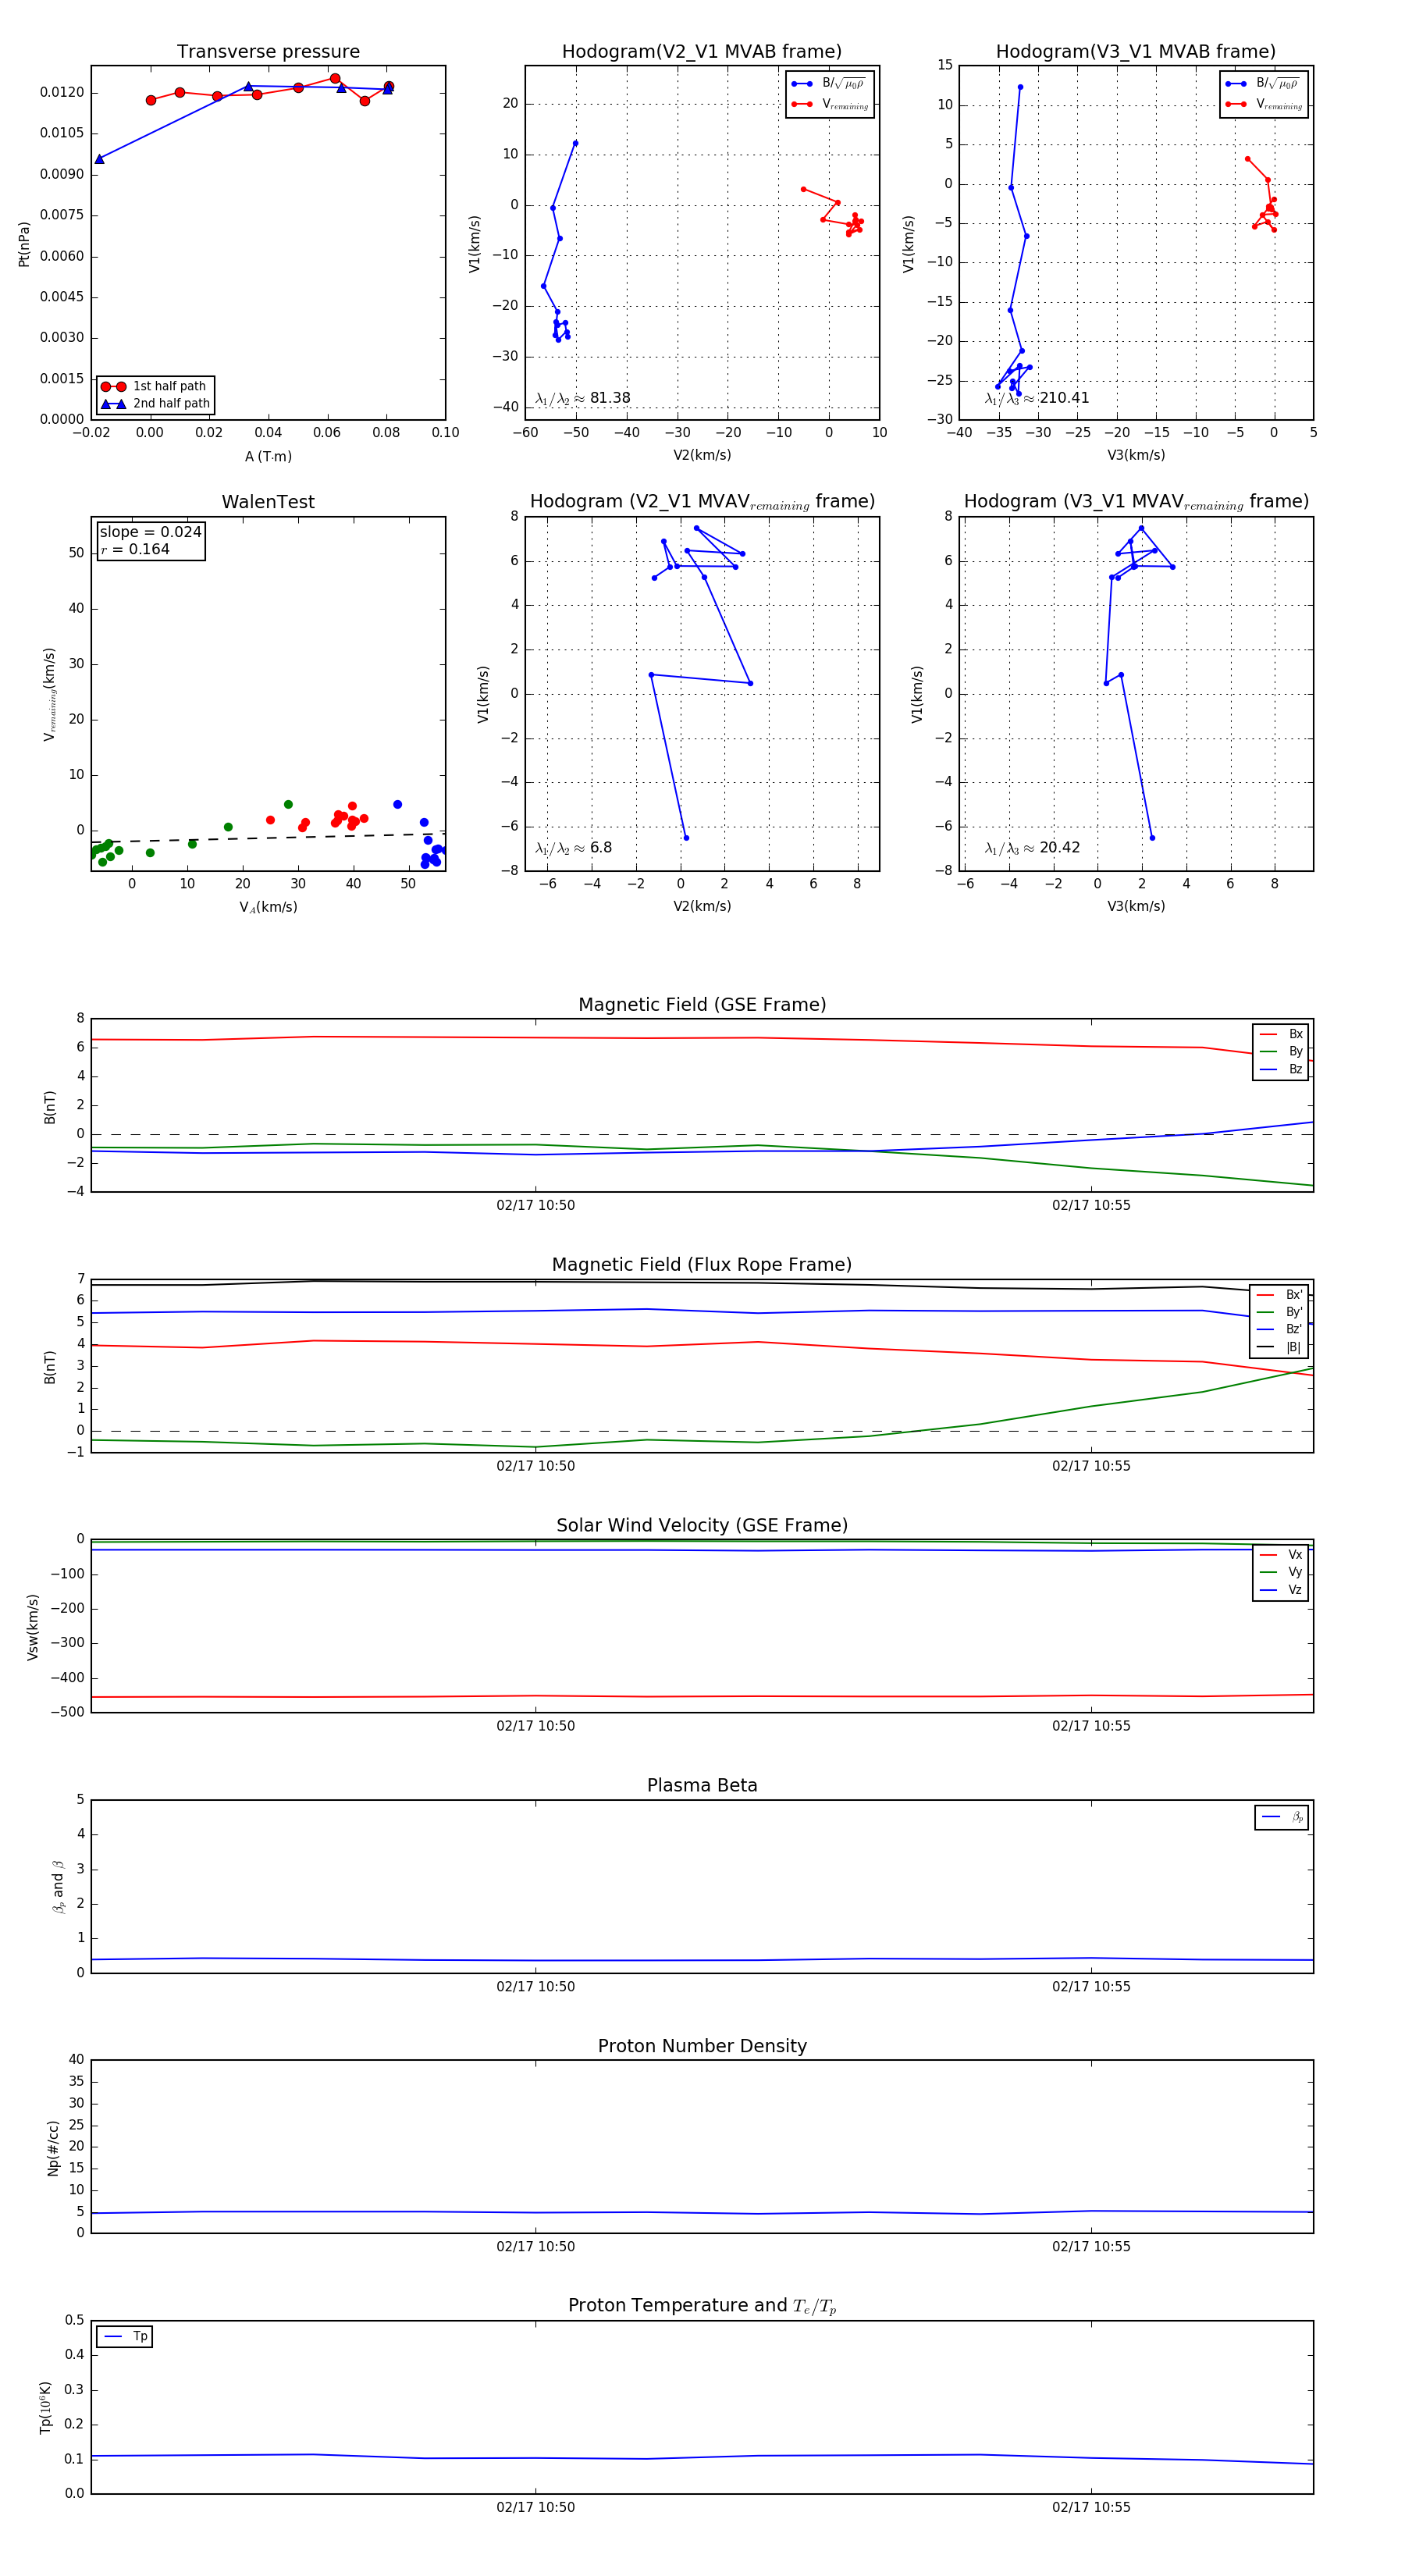
Task: Click the 'Bx' legend entry in GSE plot
Action: point(1281,1034)
